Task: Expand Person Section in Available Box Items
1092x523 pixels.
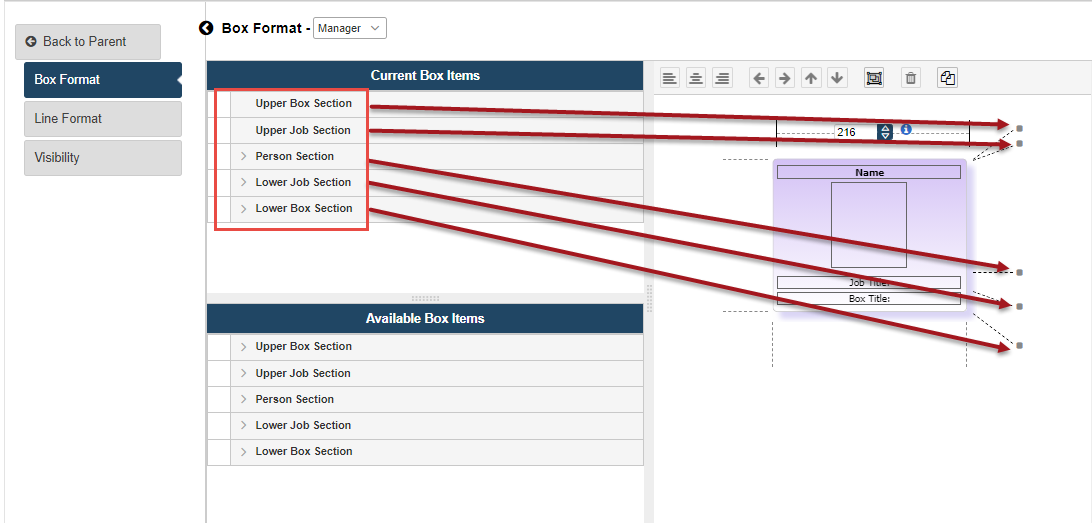Action: tap(243, 399)
